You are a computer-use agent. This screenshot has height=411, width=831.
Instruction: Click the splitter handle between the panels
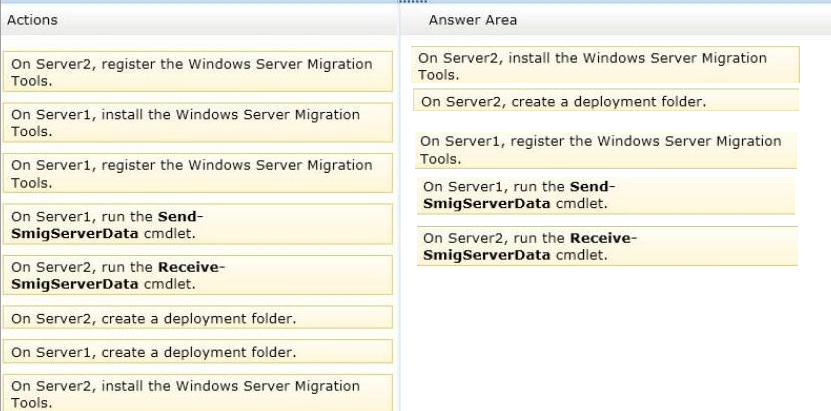tap(412, 2)
